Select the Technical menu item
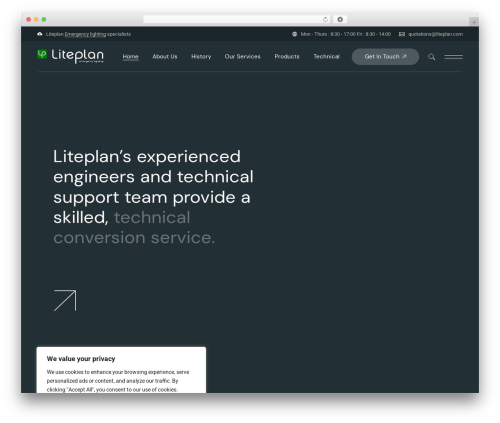 point(326,57)
